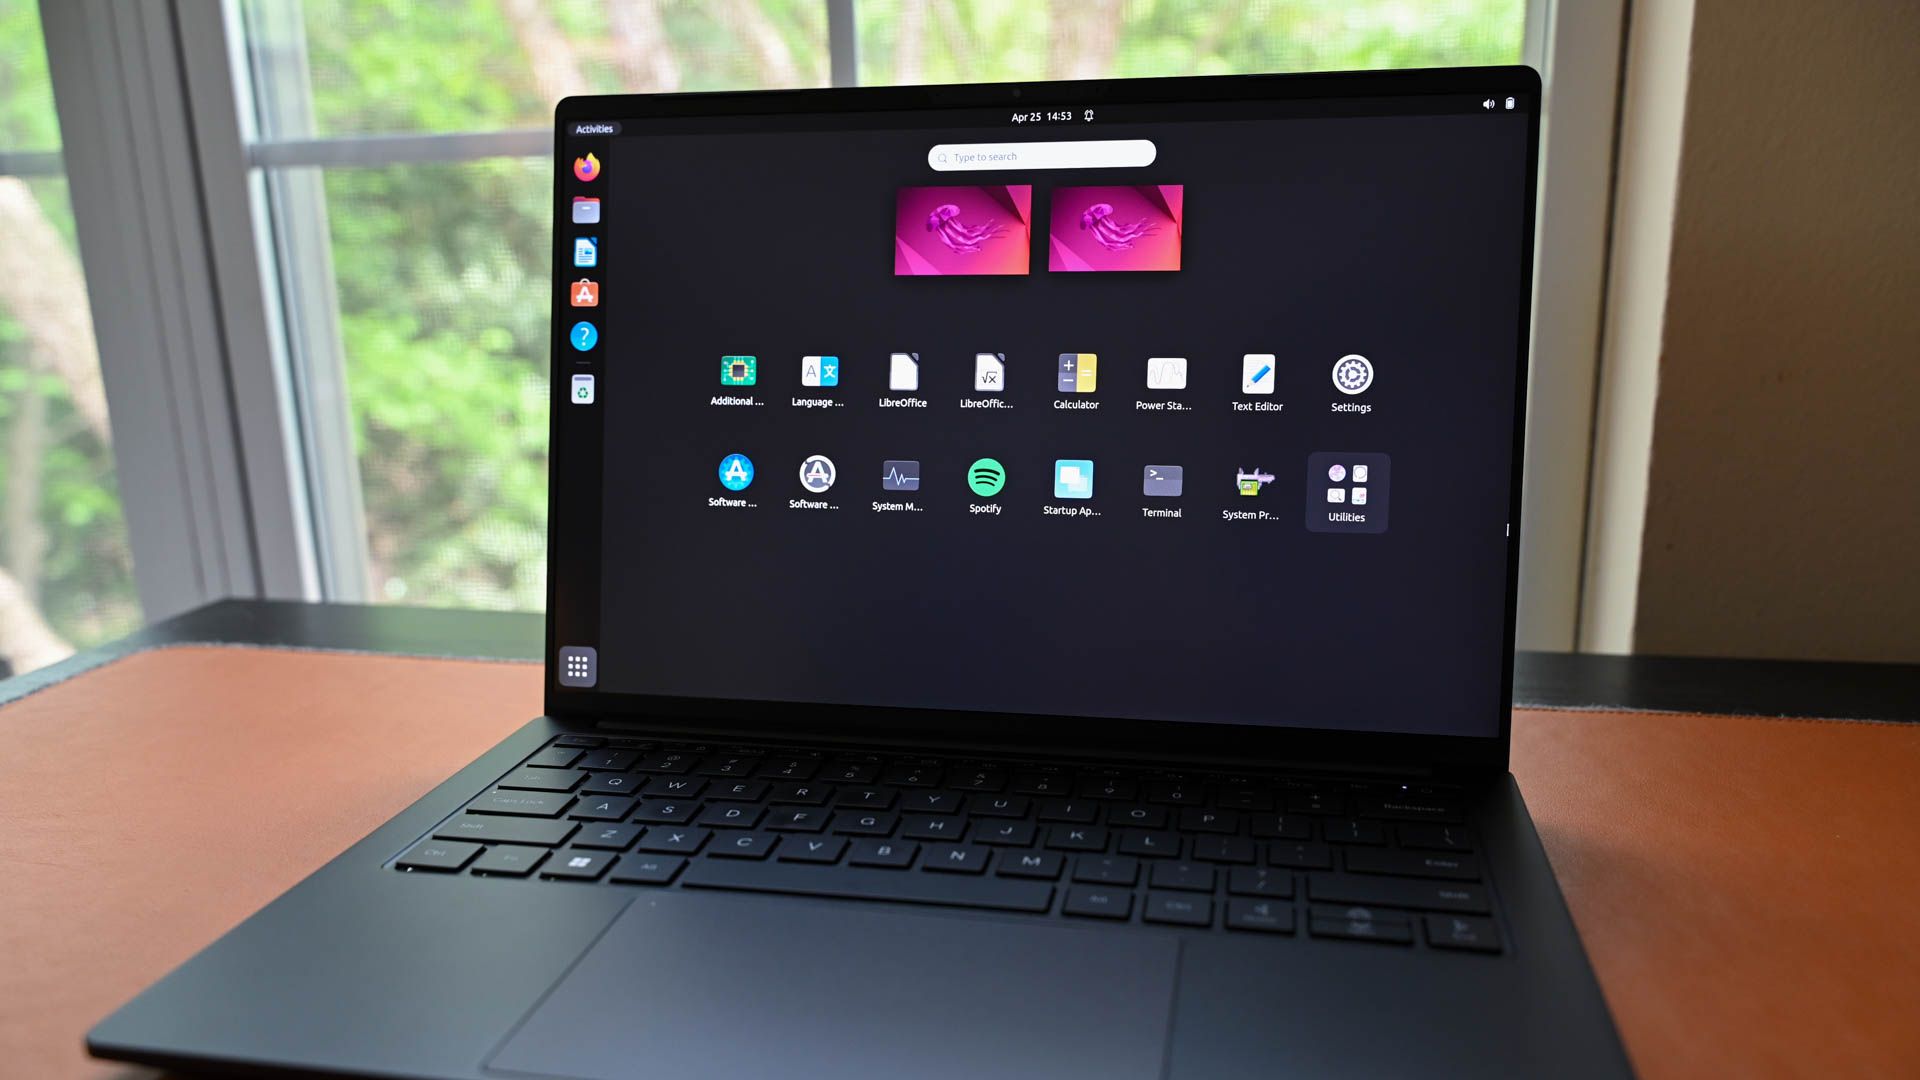Click the sound/volume status icon

(1489, 102)
